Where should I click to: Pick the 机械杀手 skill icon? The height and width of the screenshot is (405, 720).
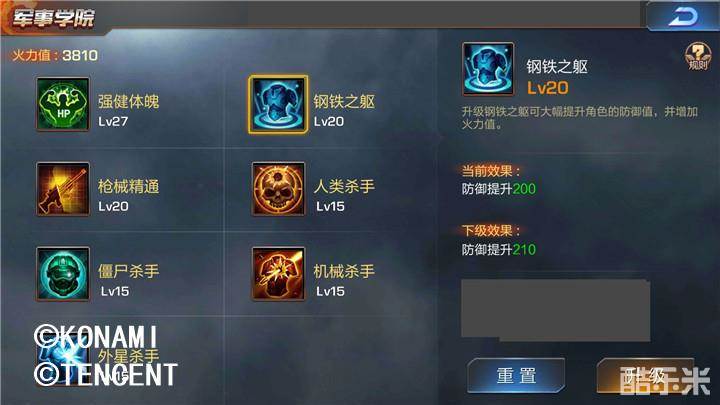[x=278, y=274]
